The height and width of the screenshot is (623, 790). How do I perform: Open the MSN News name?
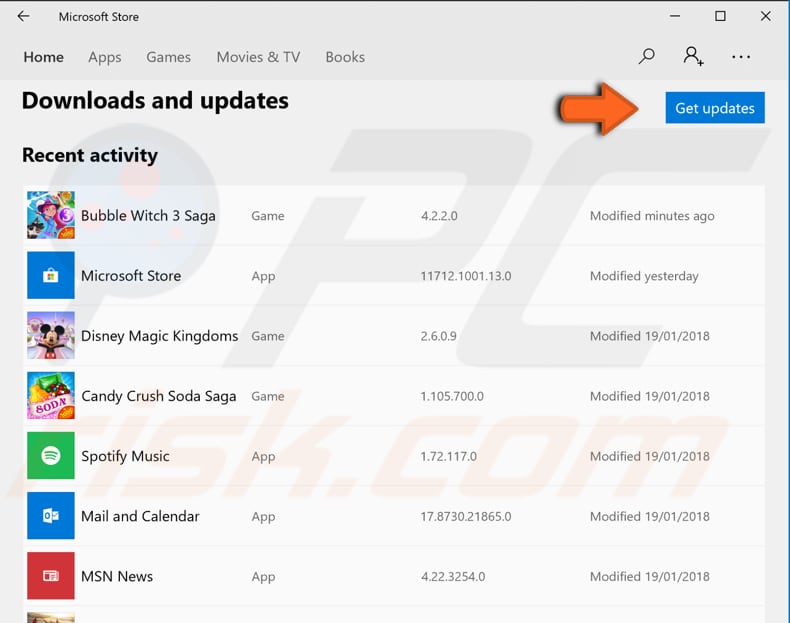pyautogui.click(x=117, y=576)
